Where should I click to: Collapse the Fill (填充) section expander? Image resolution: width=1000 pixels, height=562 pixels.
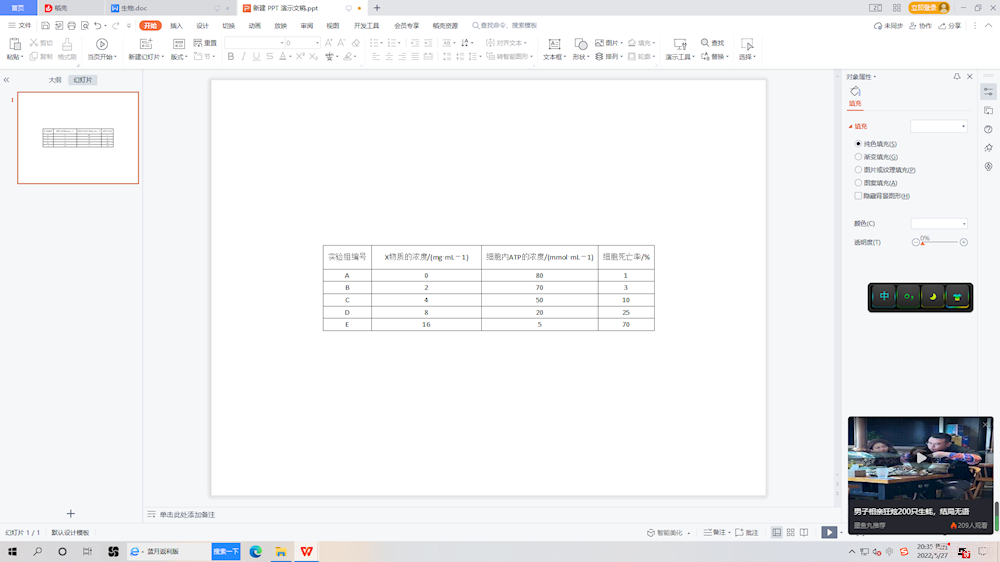coord(850,126)
